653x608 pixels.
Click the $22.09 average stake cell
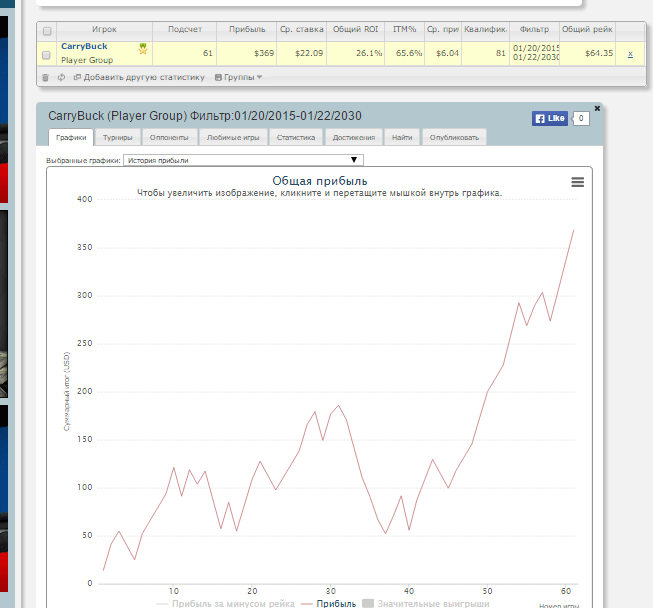click(302, 53)
